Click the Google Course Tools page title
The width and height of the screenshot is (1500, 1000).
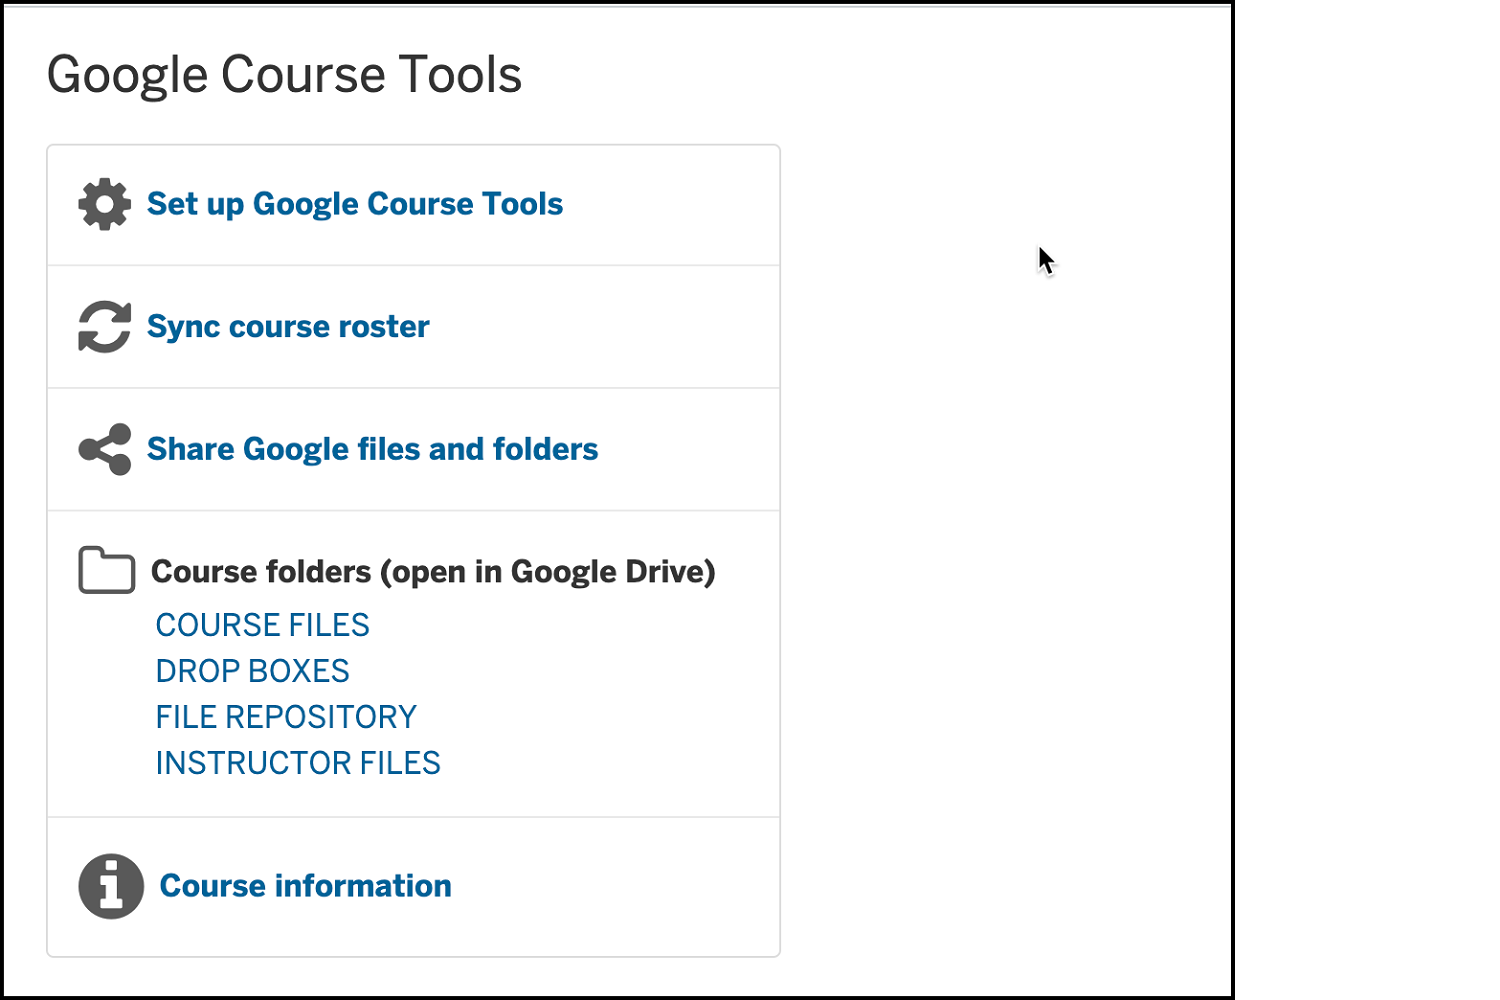284,75
